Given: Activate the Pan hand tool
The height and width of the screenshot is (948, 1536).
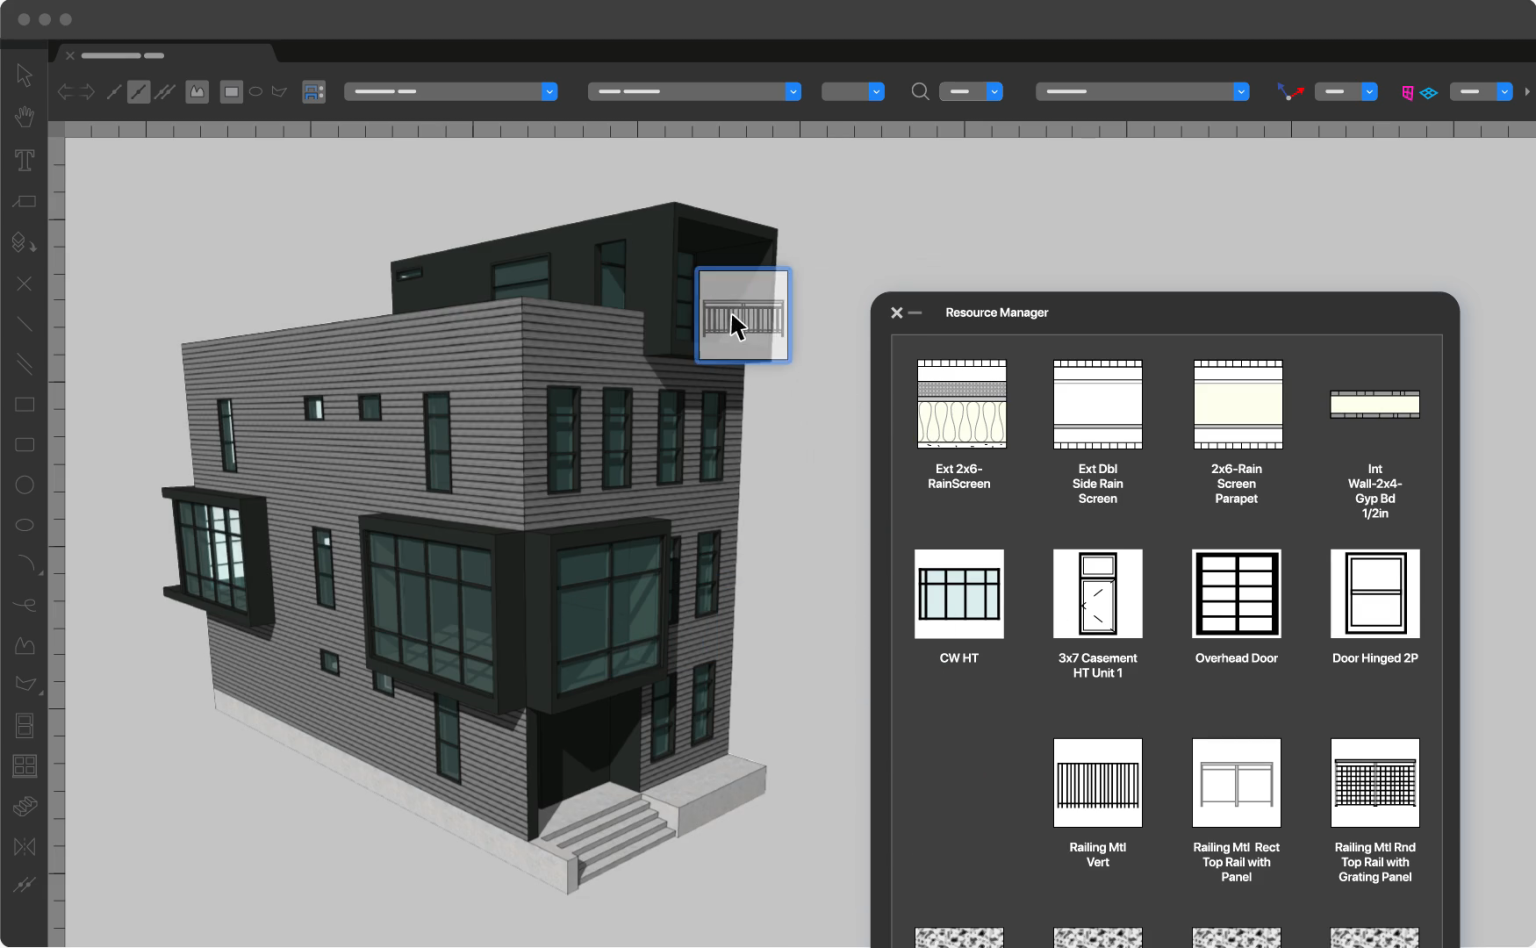Looking at the screenshot, I should (24, 117).
